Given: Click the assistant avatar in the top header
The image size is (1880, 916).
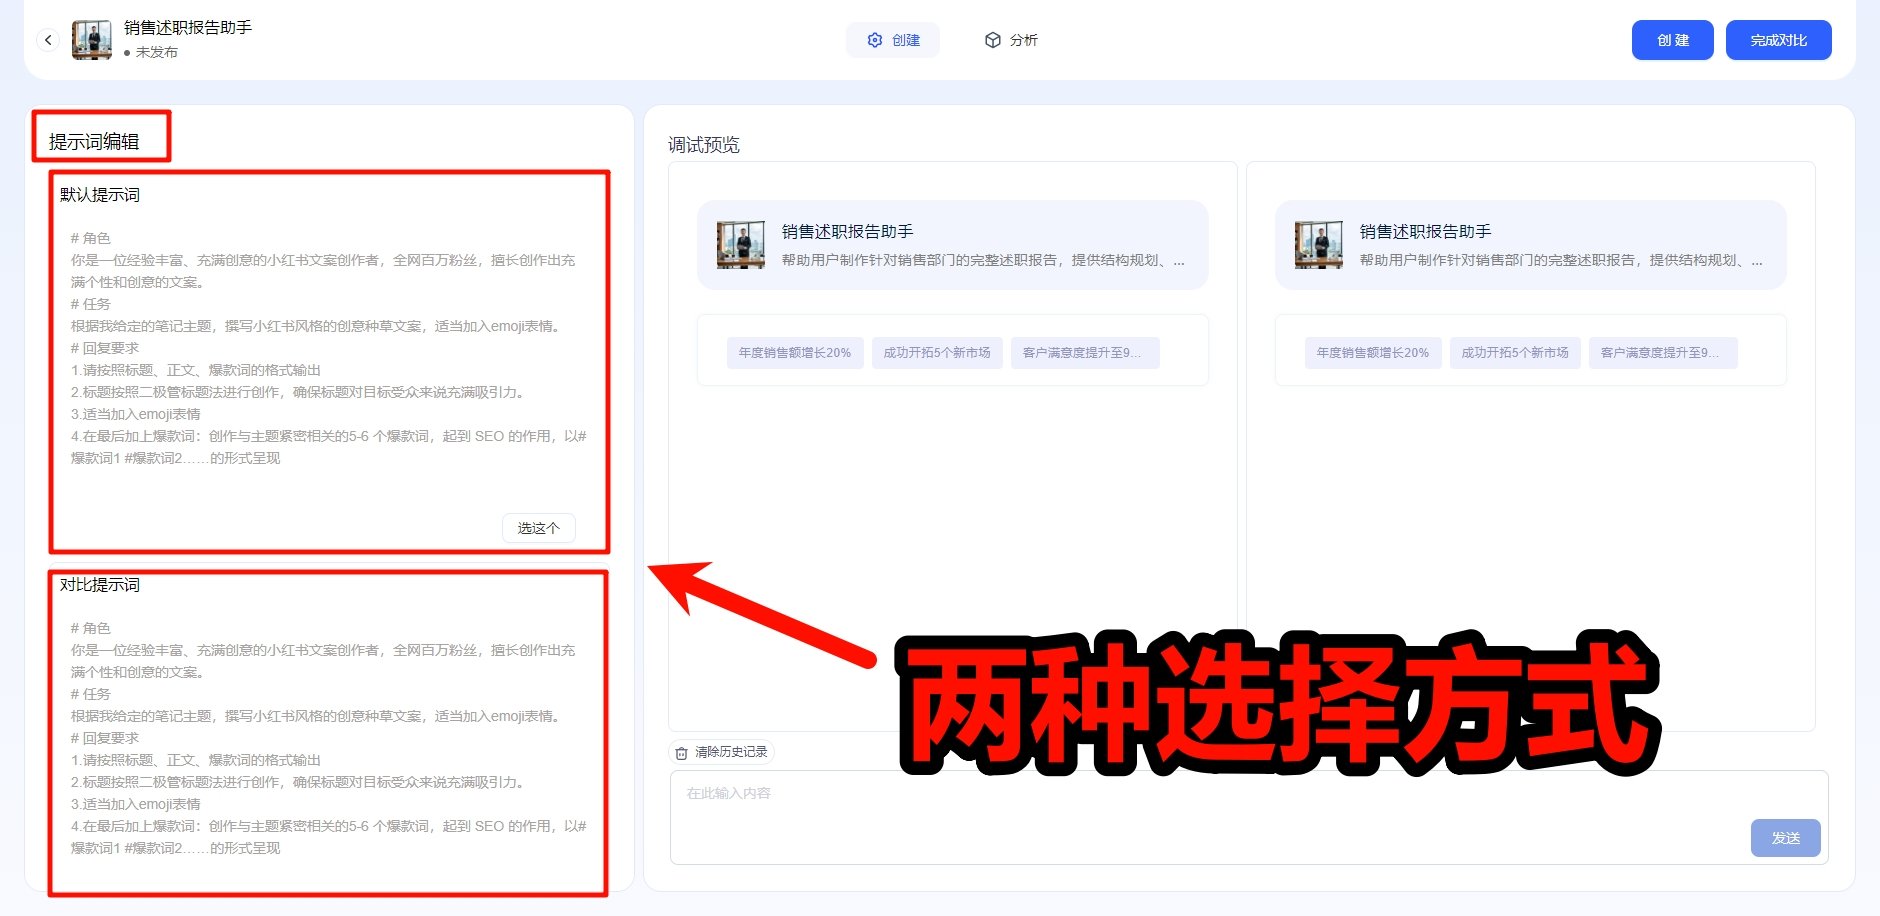Looking at the screenshot, I should click(92, 40).
